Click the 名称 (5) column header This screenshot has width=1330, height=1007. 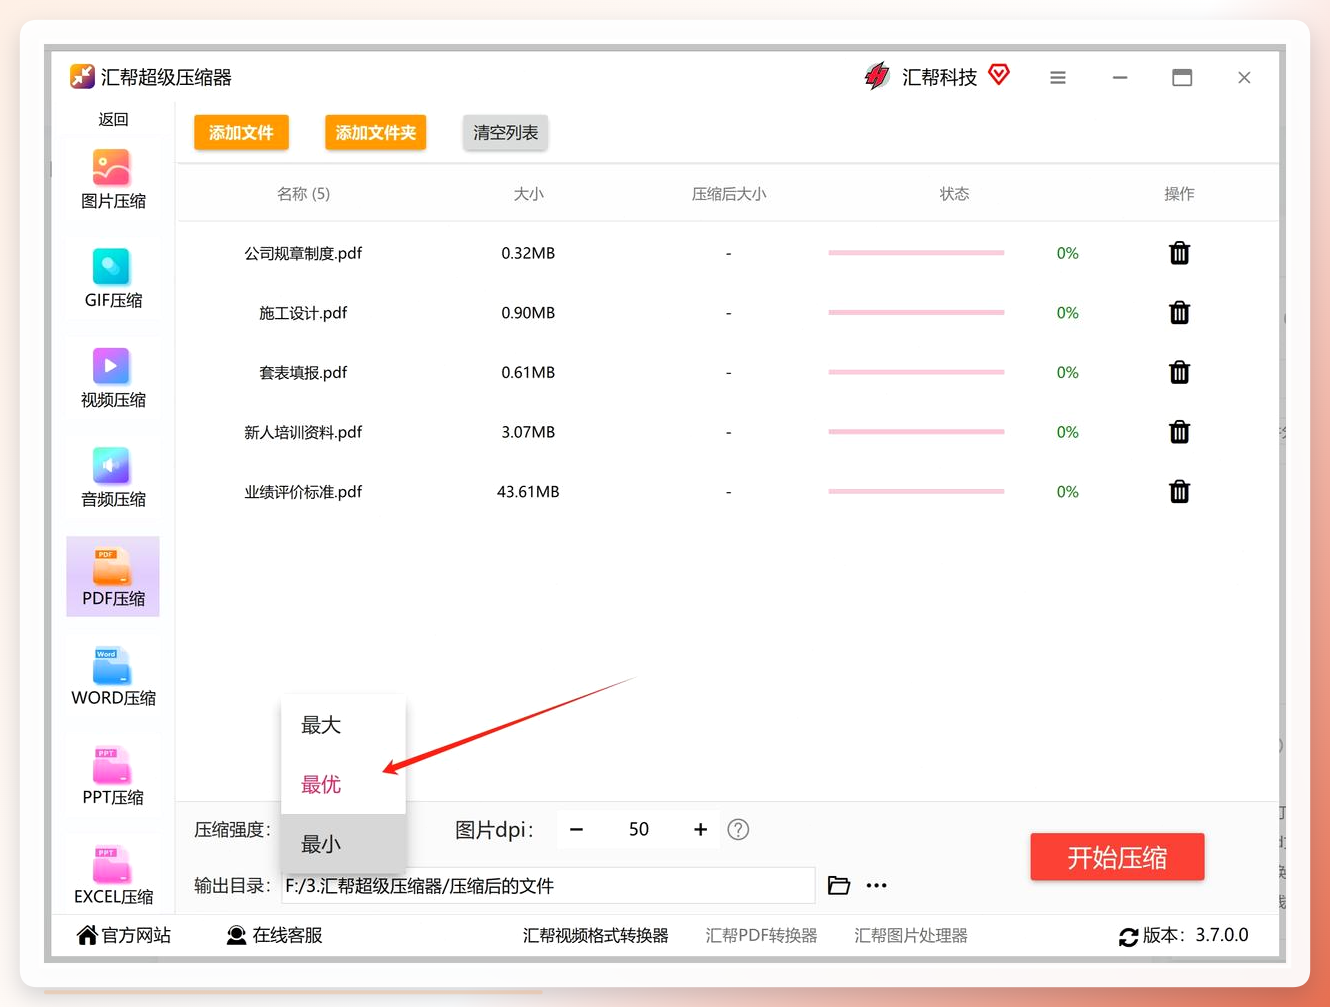pos(303,194)
